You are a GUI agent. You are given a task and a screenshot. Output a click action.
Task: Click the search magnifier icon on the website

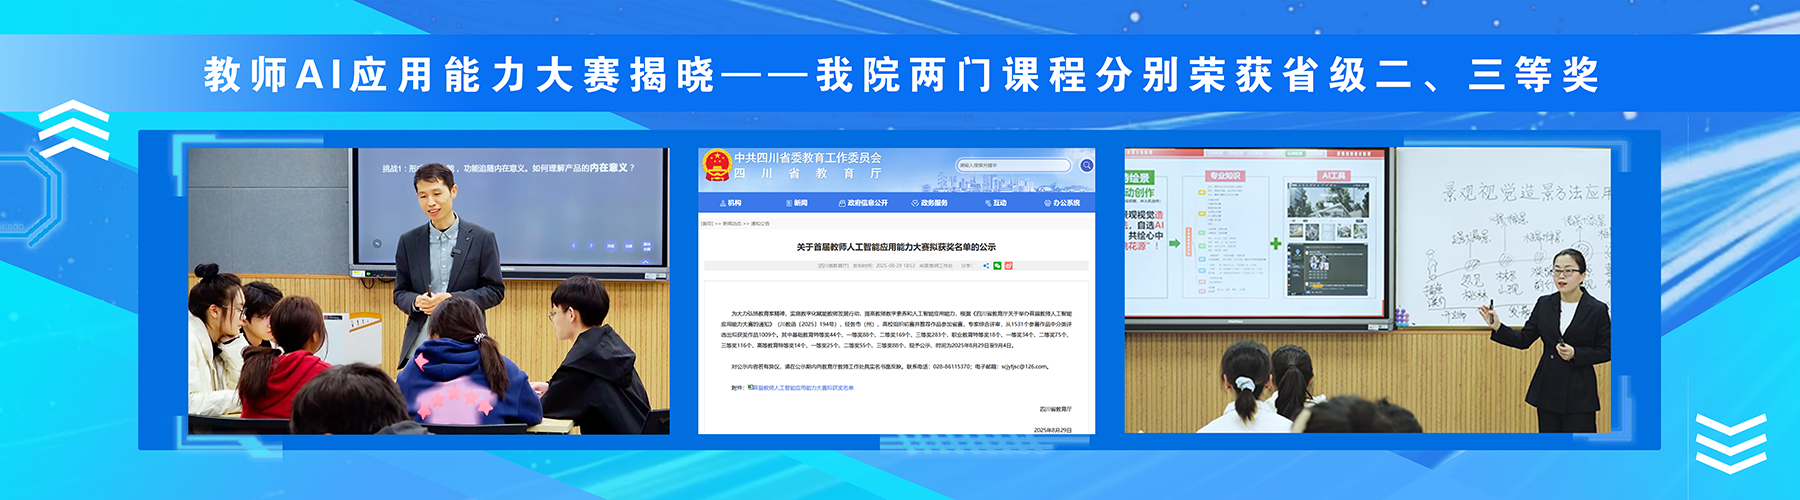click(x=1086, y=165)
